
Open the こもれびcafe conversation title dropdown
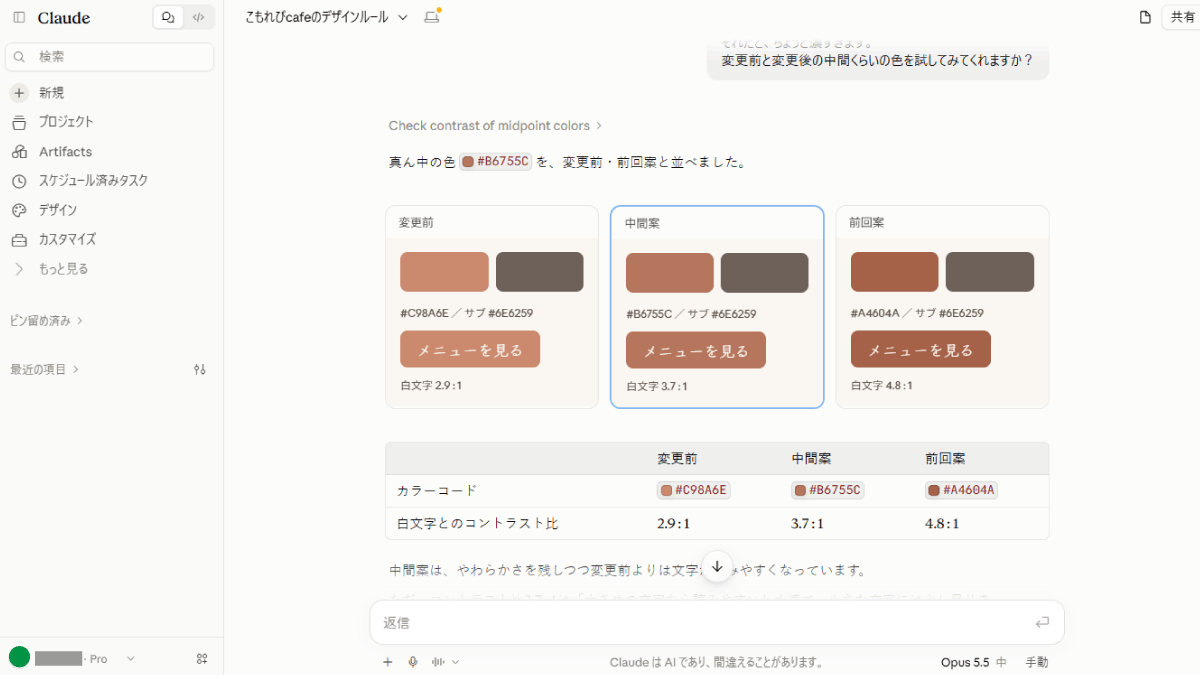[x=327, y=17]
